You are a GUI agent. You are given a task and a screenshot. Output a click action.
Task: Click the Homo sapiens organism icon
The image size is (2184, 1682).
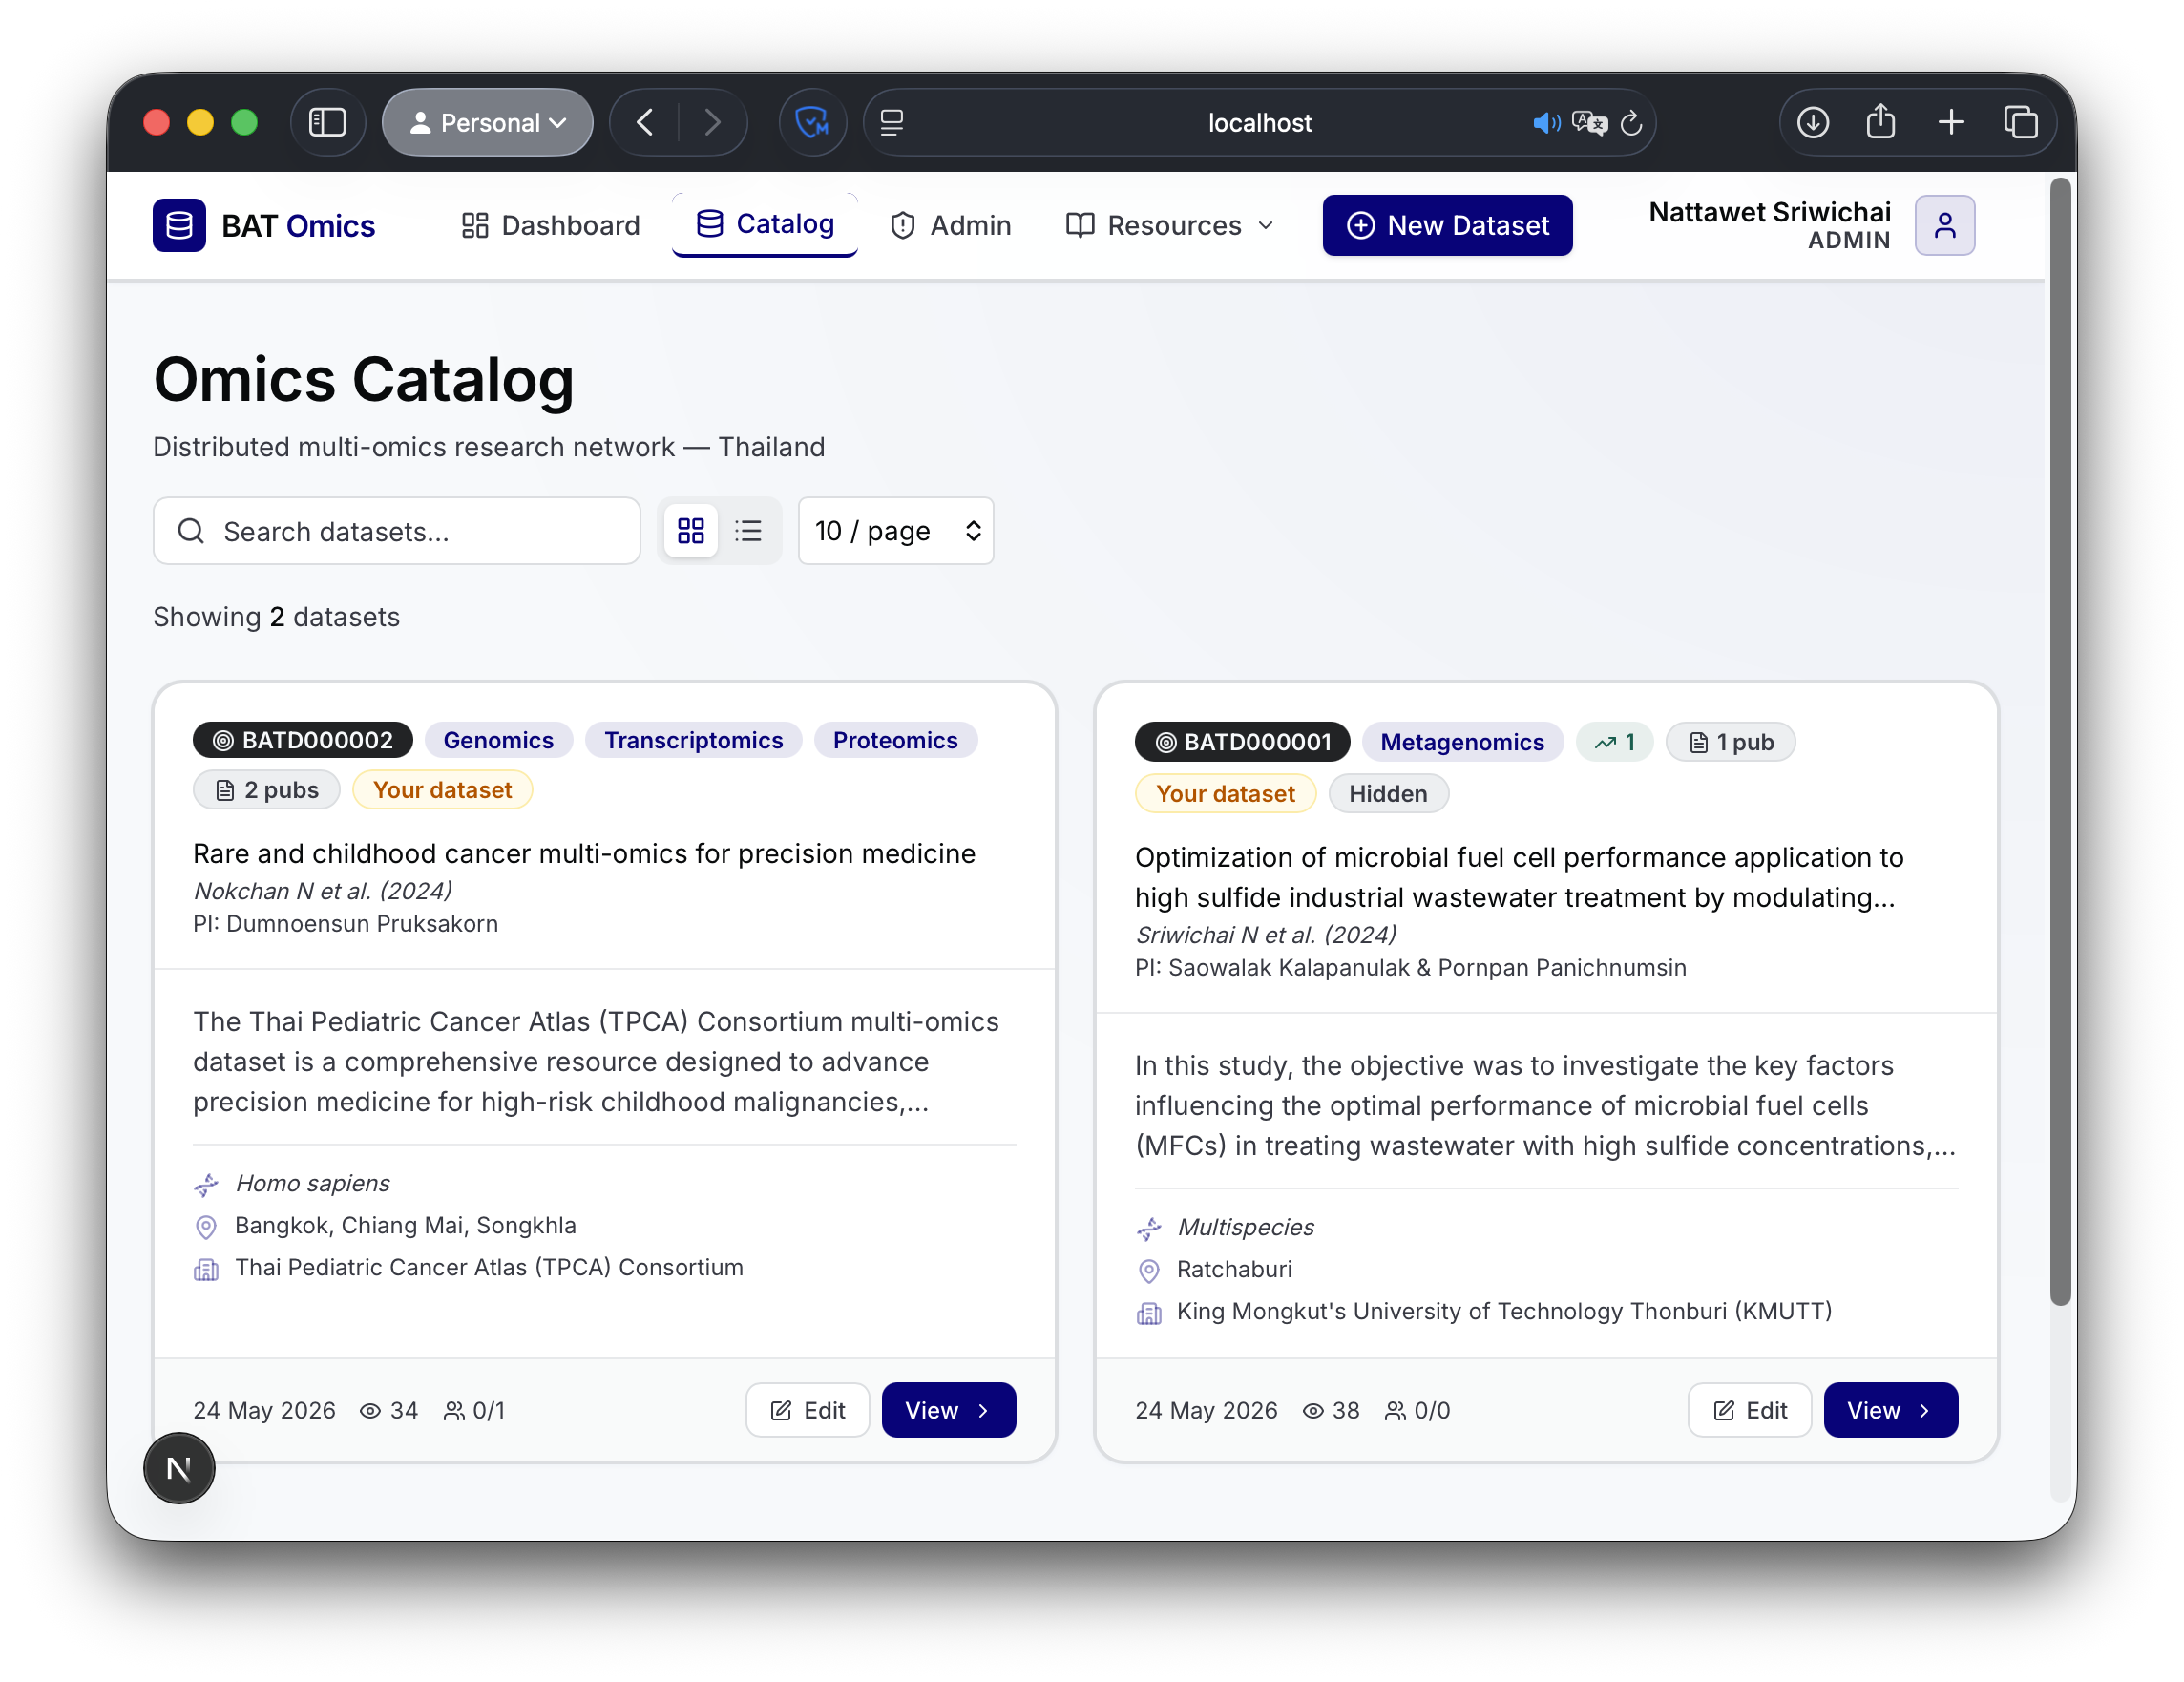(x=206, y=1185)
